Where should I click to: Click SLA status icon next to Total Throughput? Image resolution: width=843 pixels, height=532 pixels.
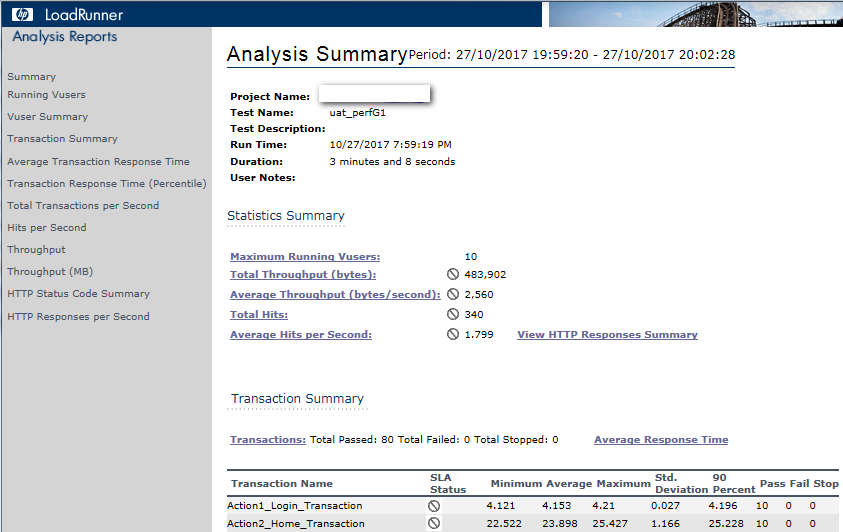tap(453, 274)
